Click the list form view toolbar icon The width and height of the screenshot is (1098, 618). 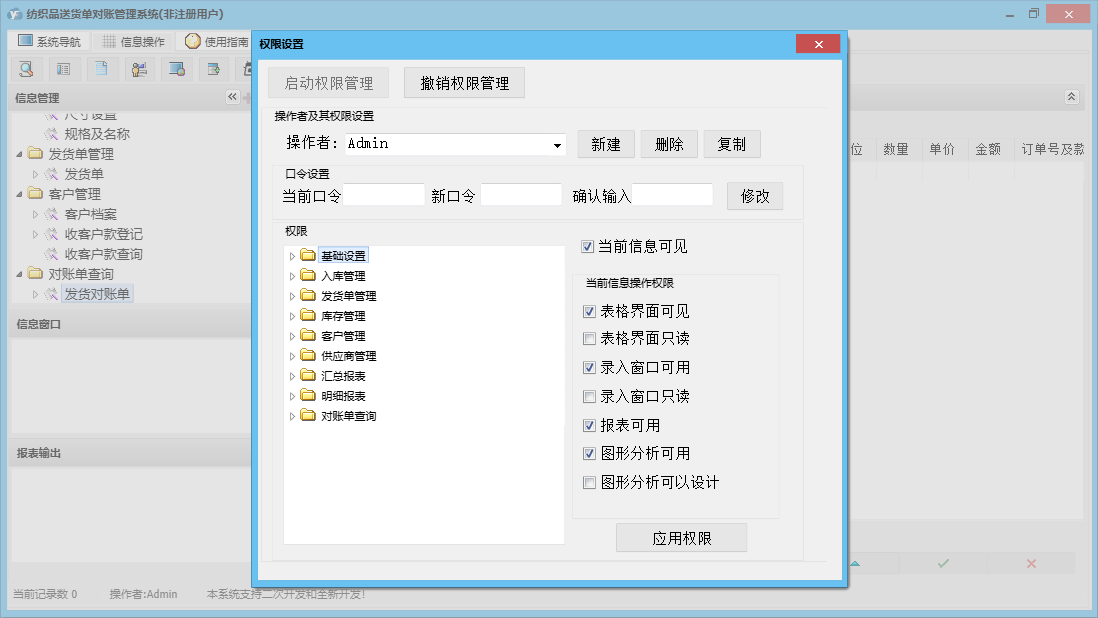coord(64,69)
